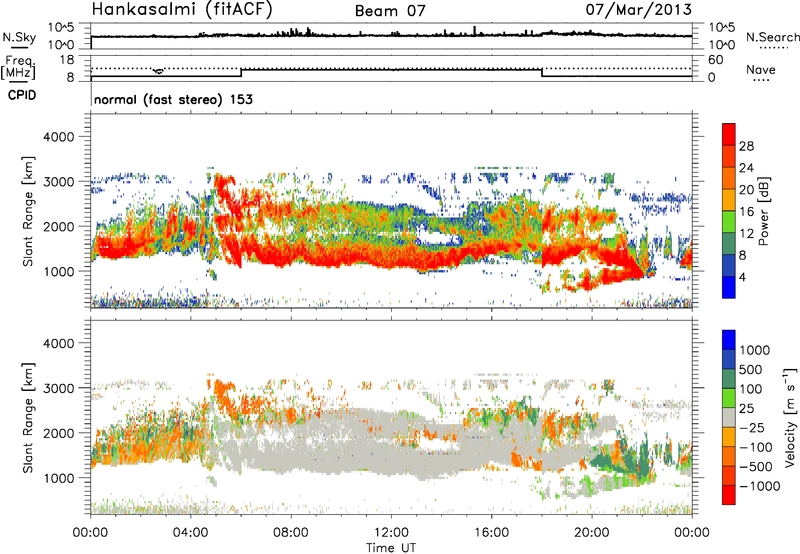Click the 'N.Sky' legend label
The width and height of the screenshot is (800, 554).
[19, 37]
